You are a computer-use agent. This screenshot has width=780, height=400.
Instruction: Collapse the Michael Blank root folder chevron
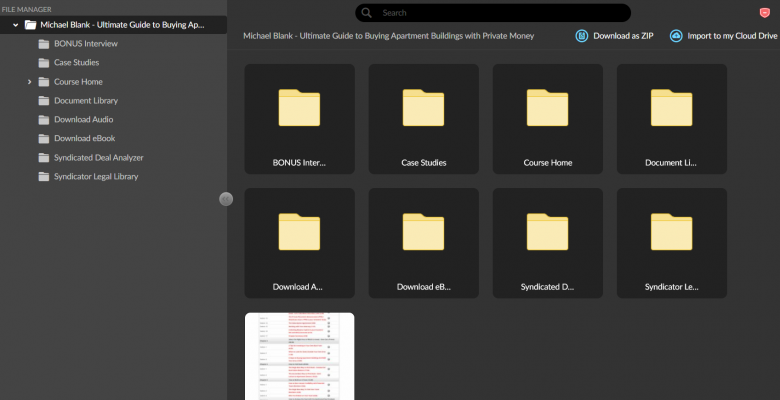pos(16,25)
